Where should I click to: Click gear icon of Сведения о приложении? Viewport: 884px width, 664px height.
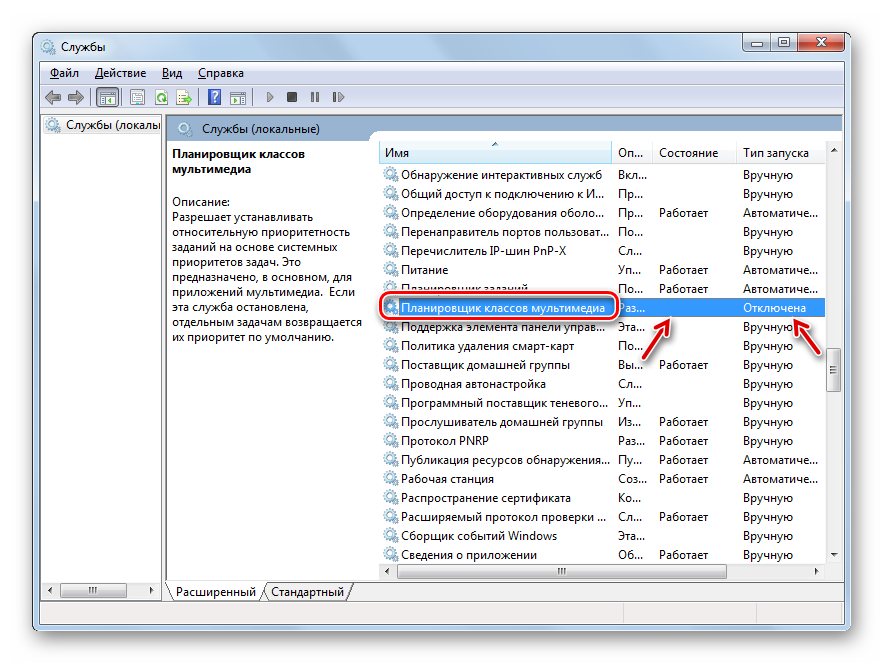(391, 555)
